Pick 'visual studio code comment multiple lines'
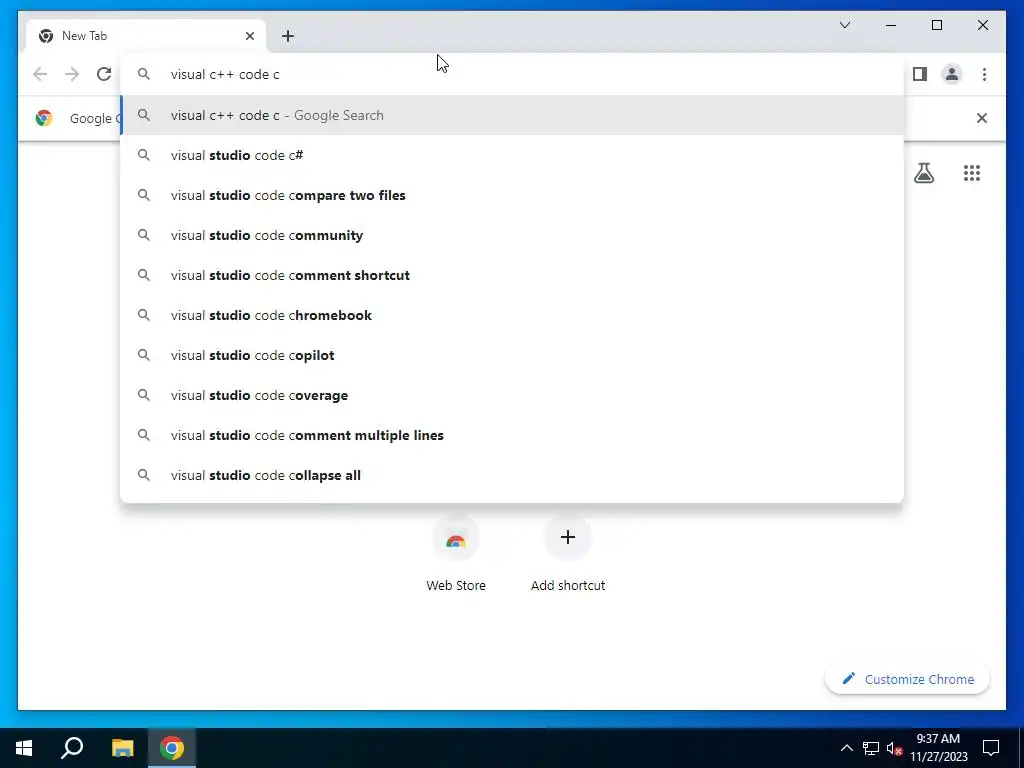Image resolution: width=1024 pixels, height=768 pixels. 512,435
